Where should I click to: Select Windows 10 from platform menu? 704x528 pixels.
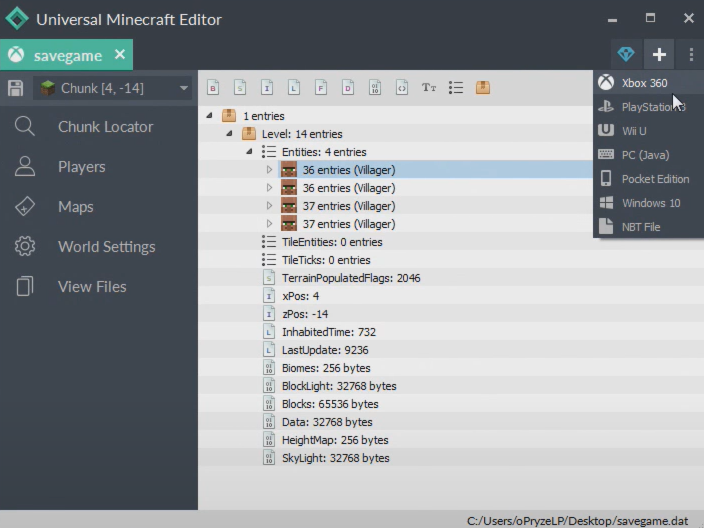[648, 203]
